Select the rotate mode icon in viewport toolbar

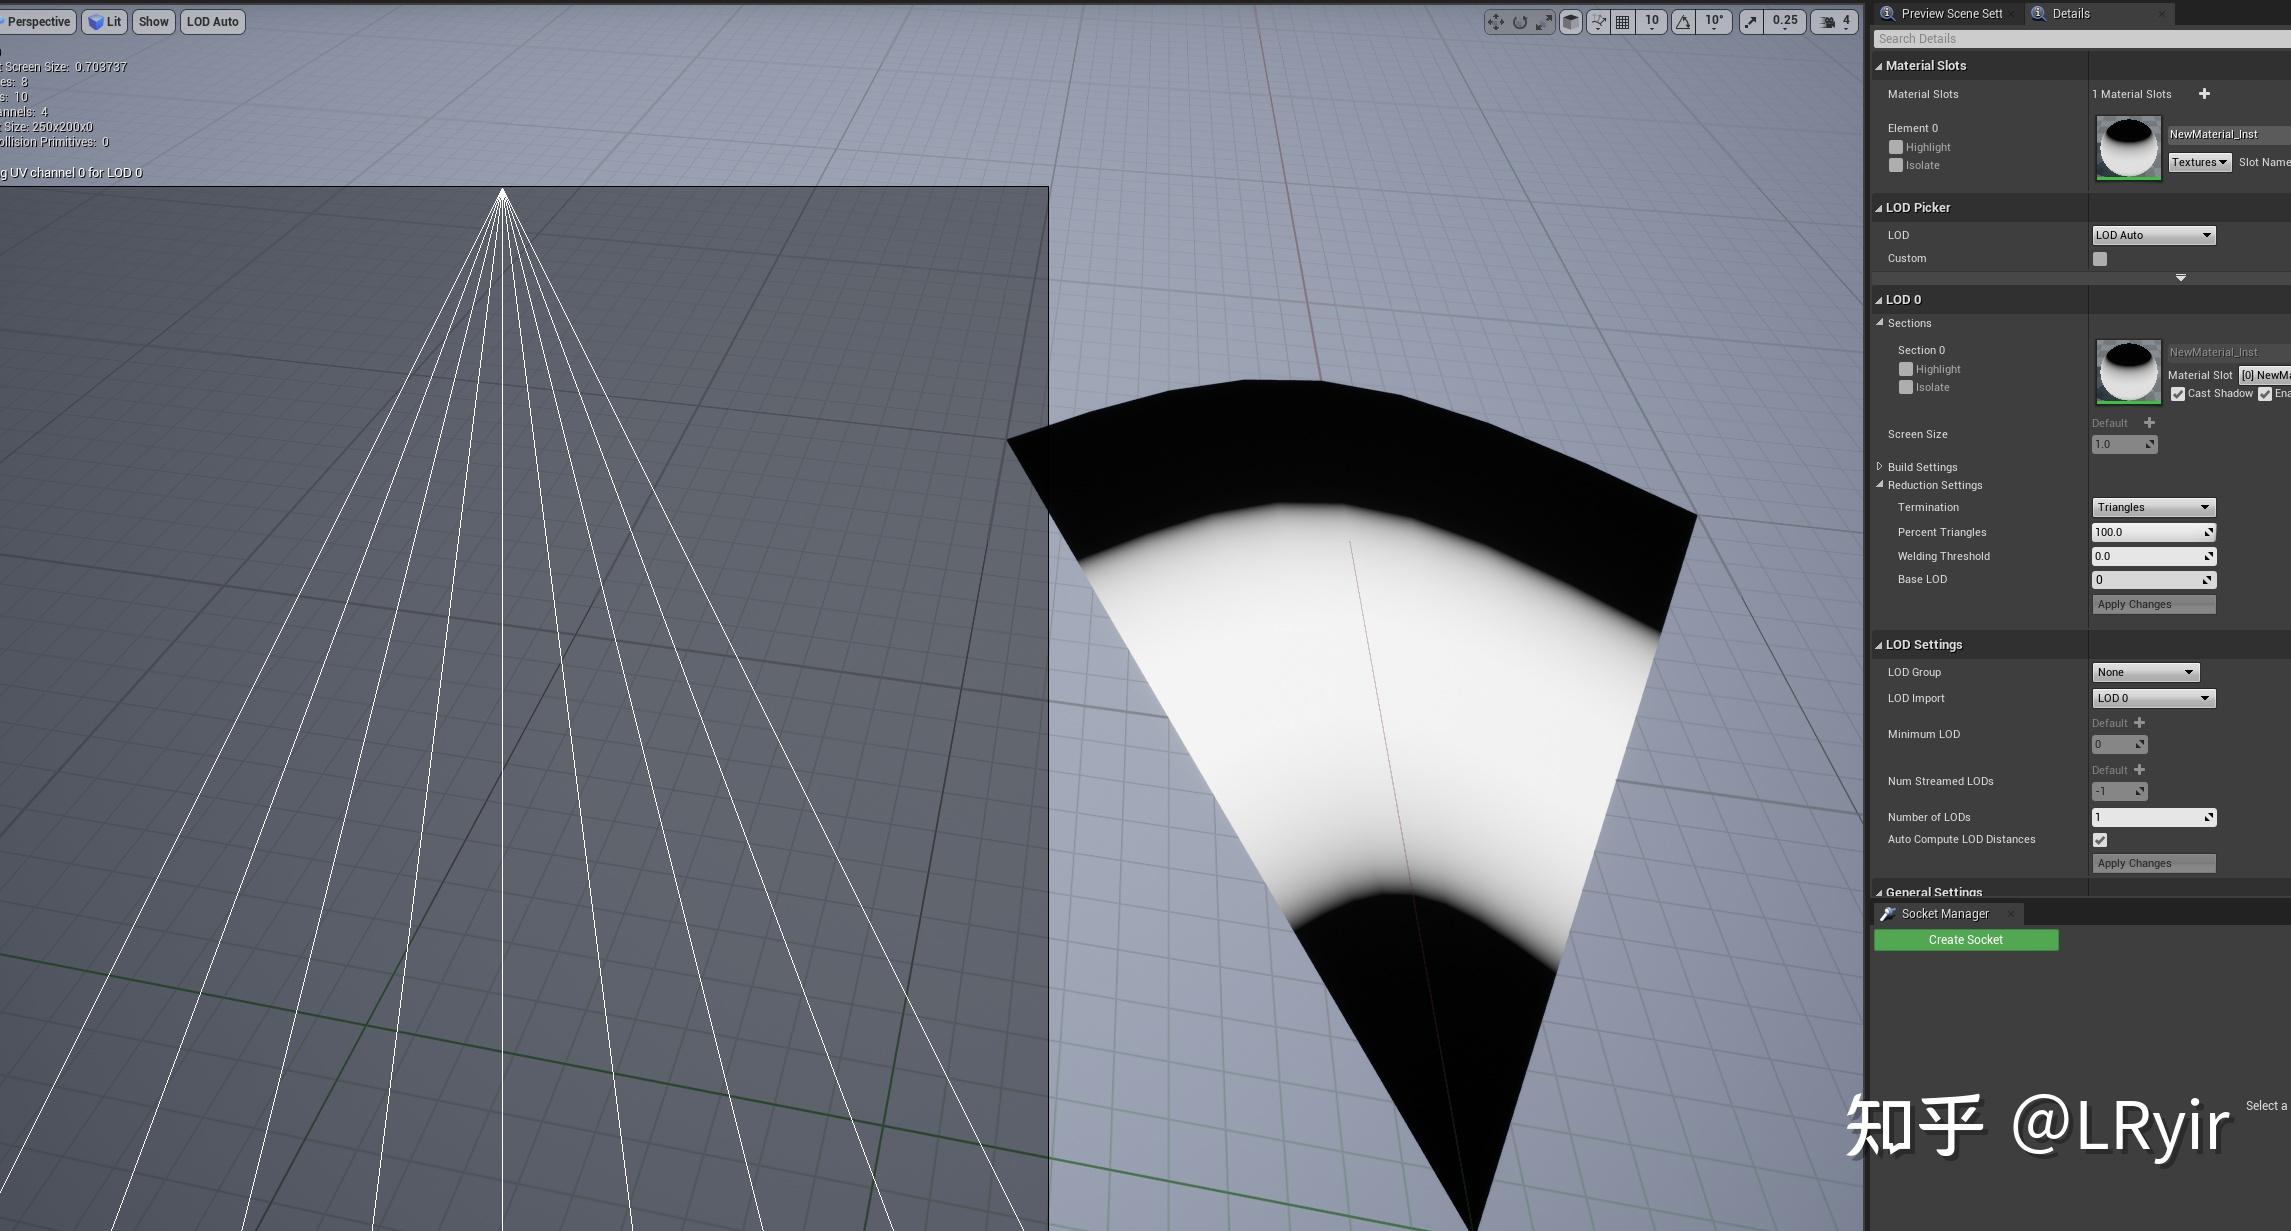[1520, 21]
